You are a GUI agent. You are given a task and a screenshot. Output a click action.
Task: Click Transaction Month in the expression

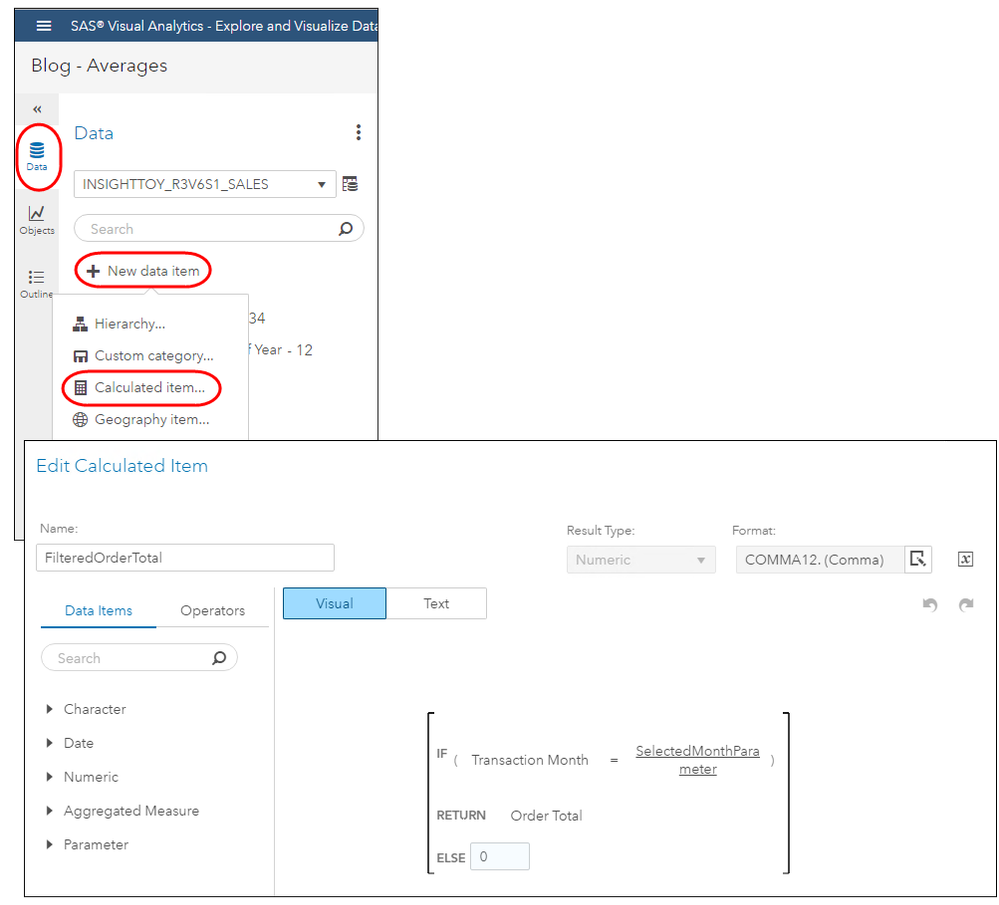[529, 760]
